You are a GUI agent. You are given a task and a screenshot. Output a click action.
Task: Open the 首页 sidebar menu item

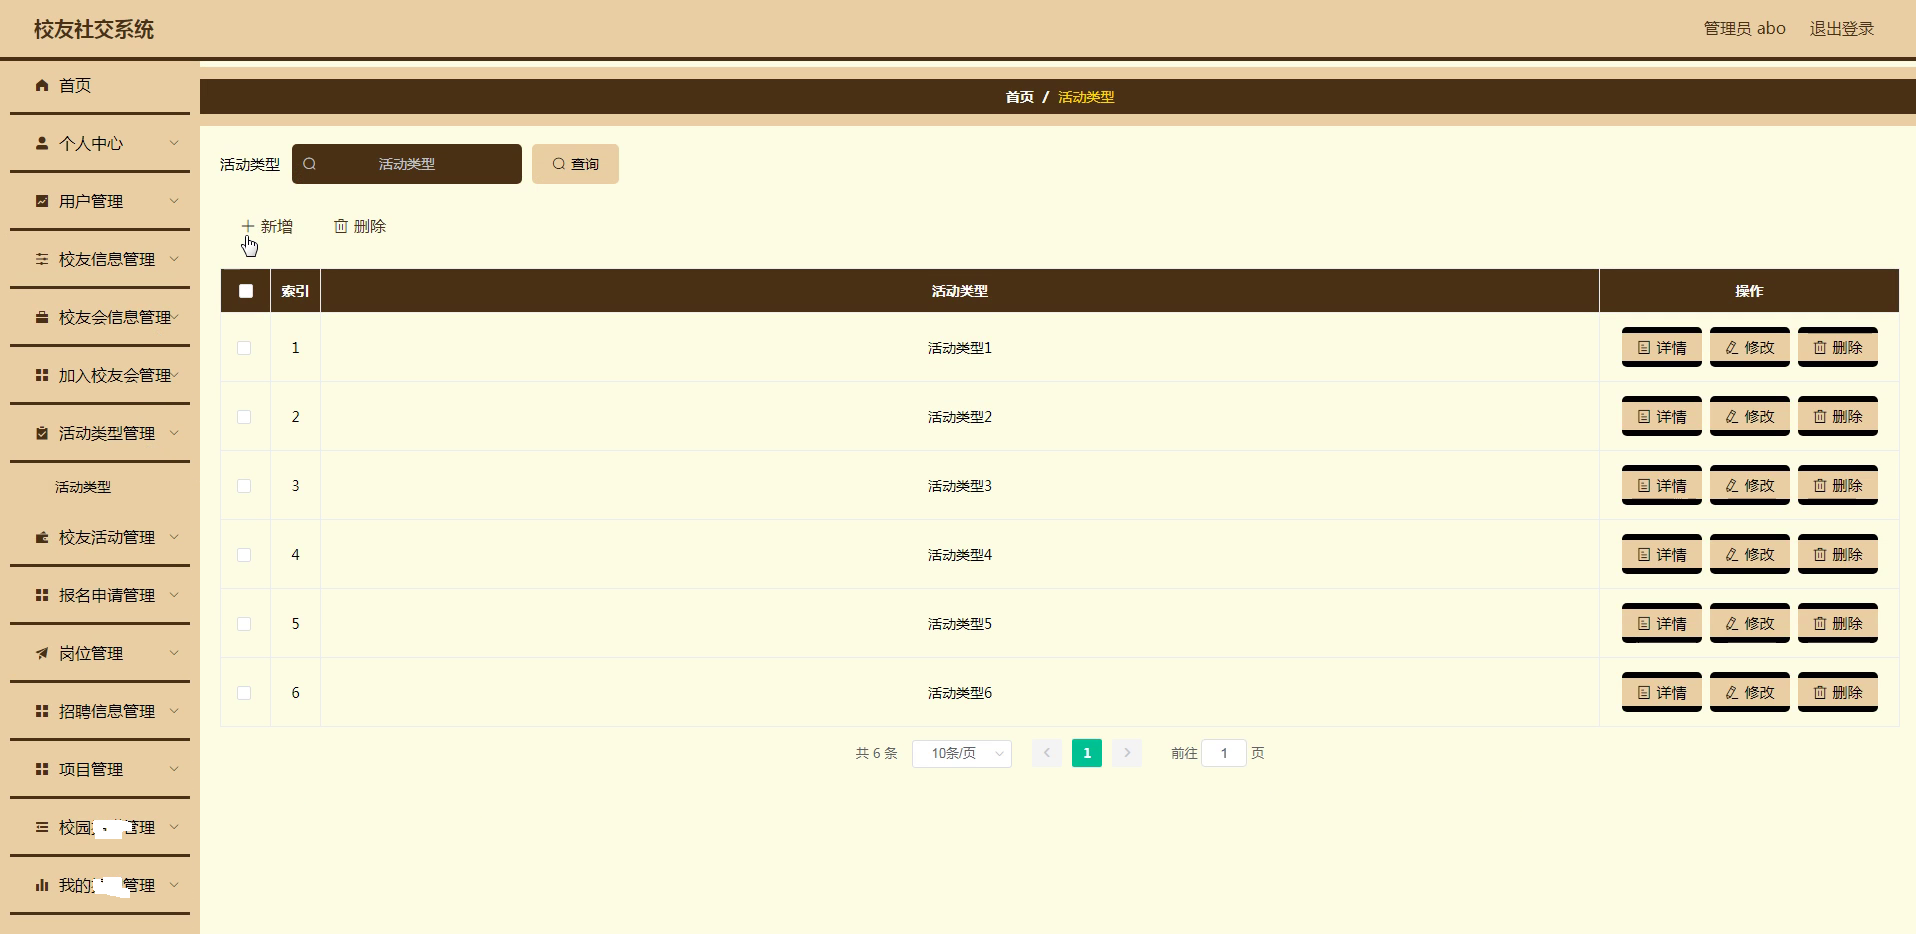coord(100,86)
